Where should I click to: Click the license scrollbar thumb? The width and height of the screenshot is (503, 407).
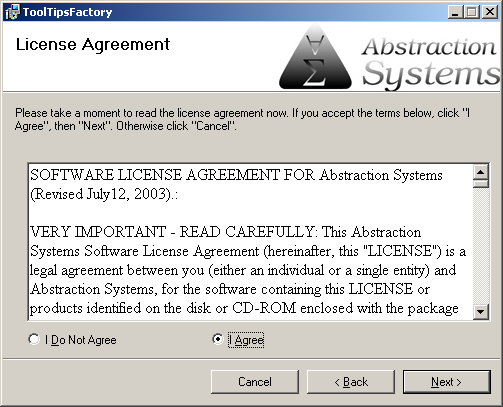(x=481, y=184)
